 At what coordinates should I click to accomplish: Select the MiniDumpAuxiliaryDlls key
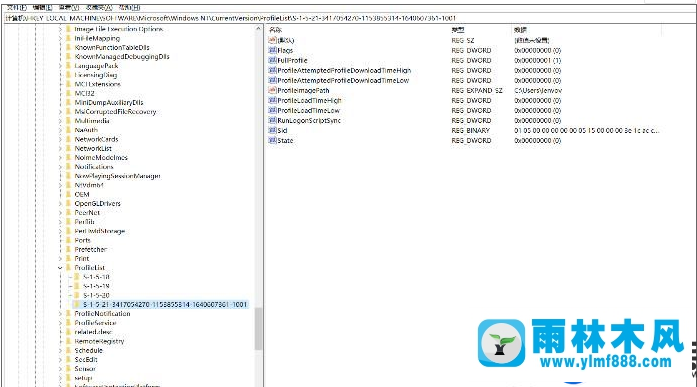pyautogui.click(x=109, y=103)
